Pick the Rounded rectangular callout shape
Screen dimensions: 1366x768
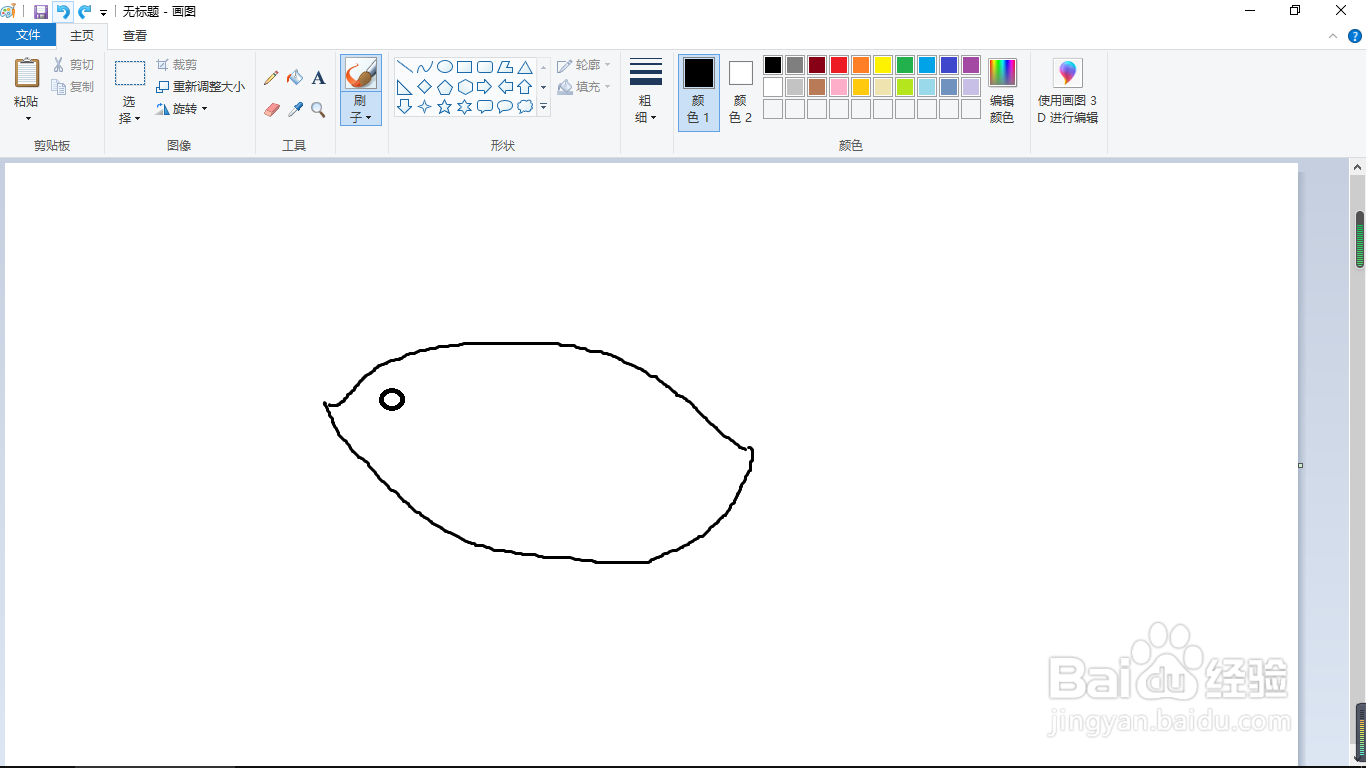[x=485, y=106]
